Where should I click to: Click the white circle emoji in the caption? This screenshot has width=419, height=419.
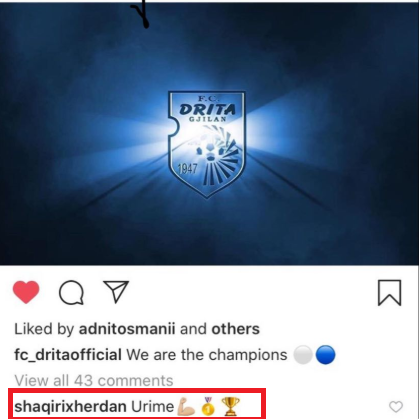click(x=303, y=355)
